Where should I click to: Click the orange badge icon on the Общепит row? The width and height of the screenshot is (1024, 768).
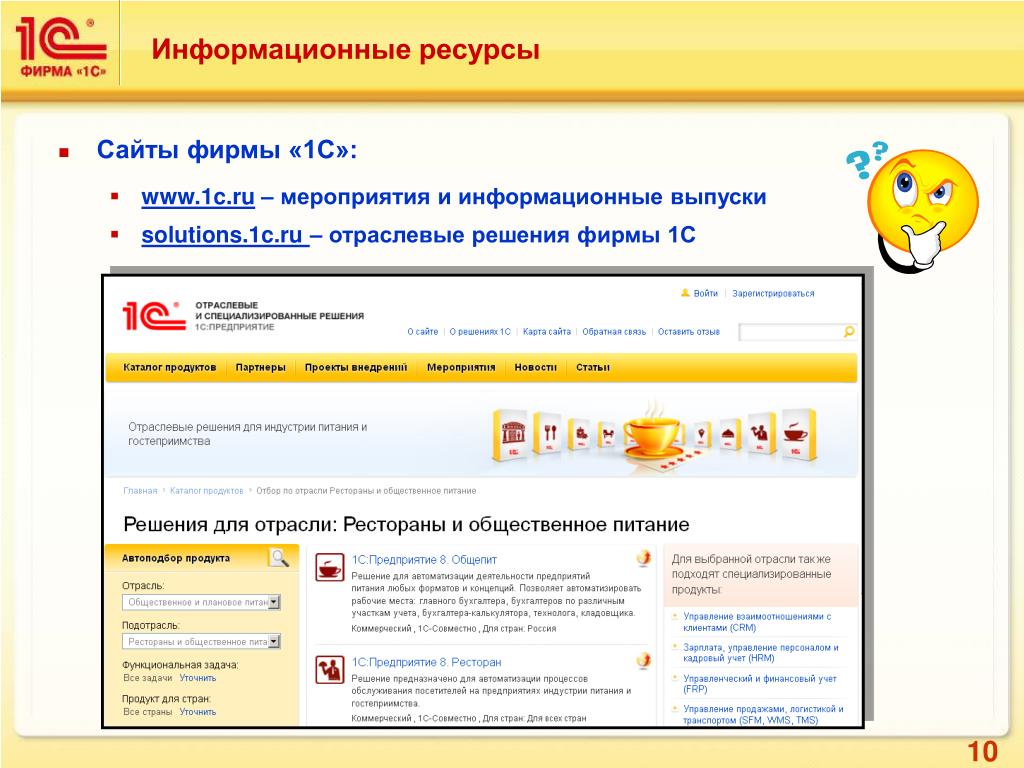pyautogui.click(x=643, y=558)
